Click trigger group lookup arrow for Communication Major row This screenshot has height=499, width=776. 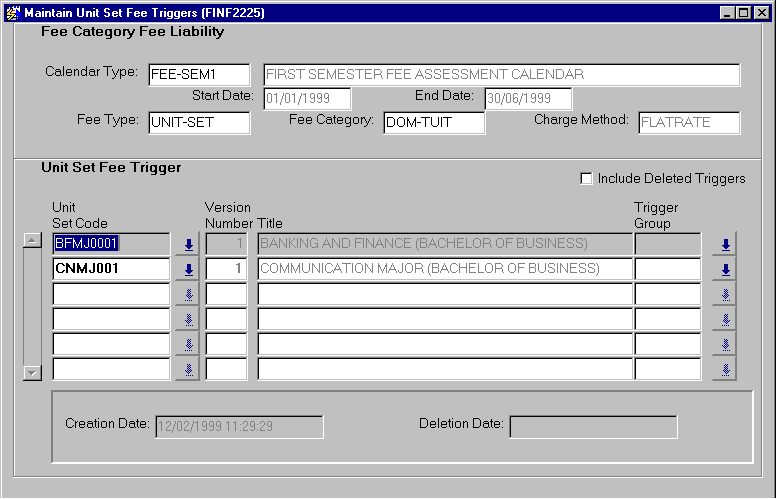pyautogui.click(x=726, y=269)
